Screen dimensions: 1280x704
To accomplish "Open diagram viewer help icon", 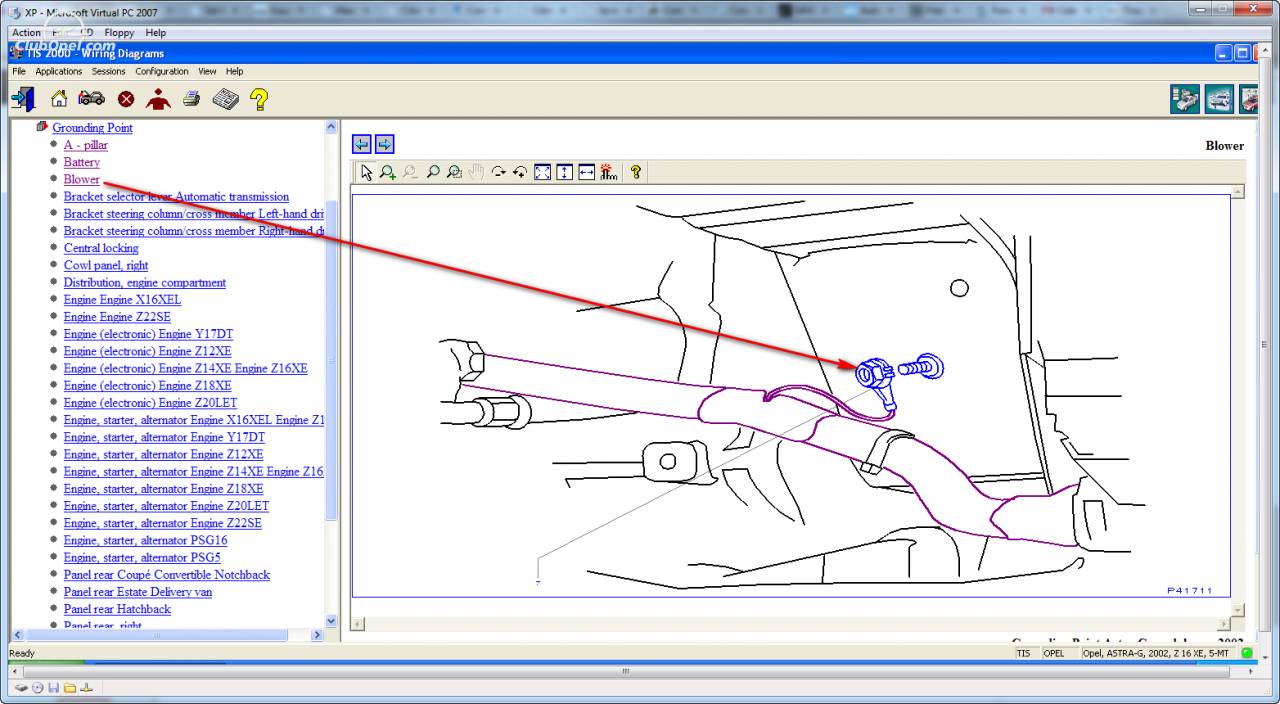I will pos(635,172).
